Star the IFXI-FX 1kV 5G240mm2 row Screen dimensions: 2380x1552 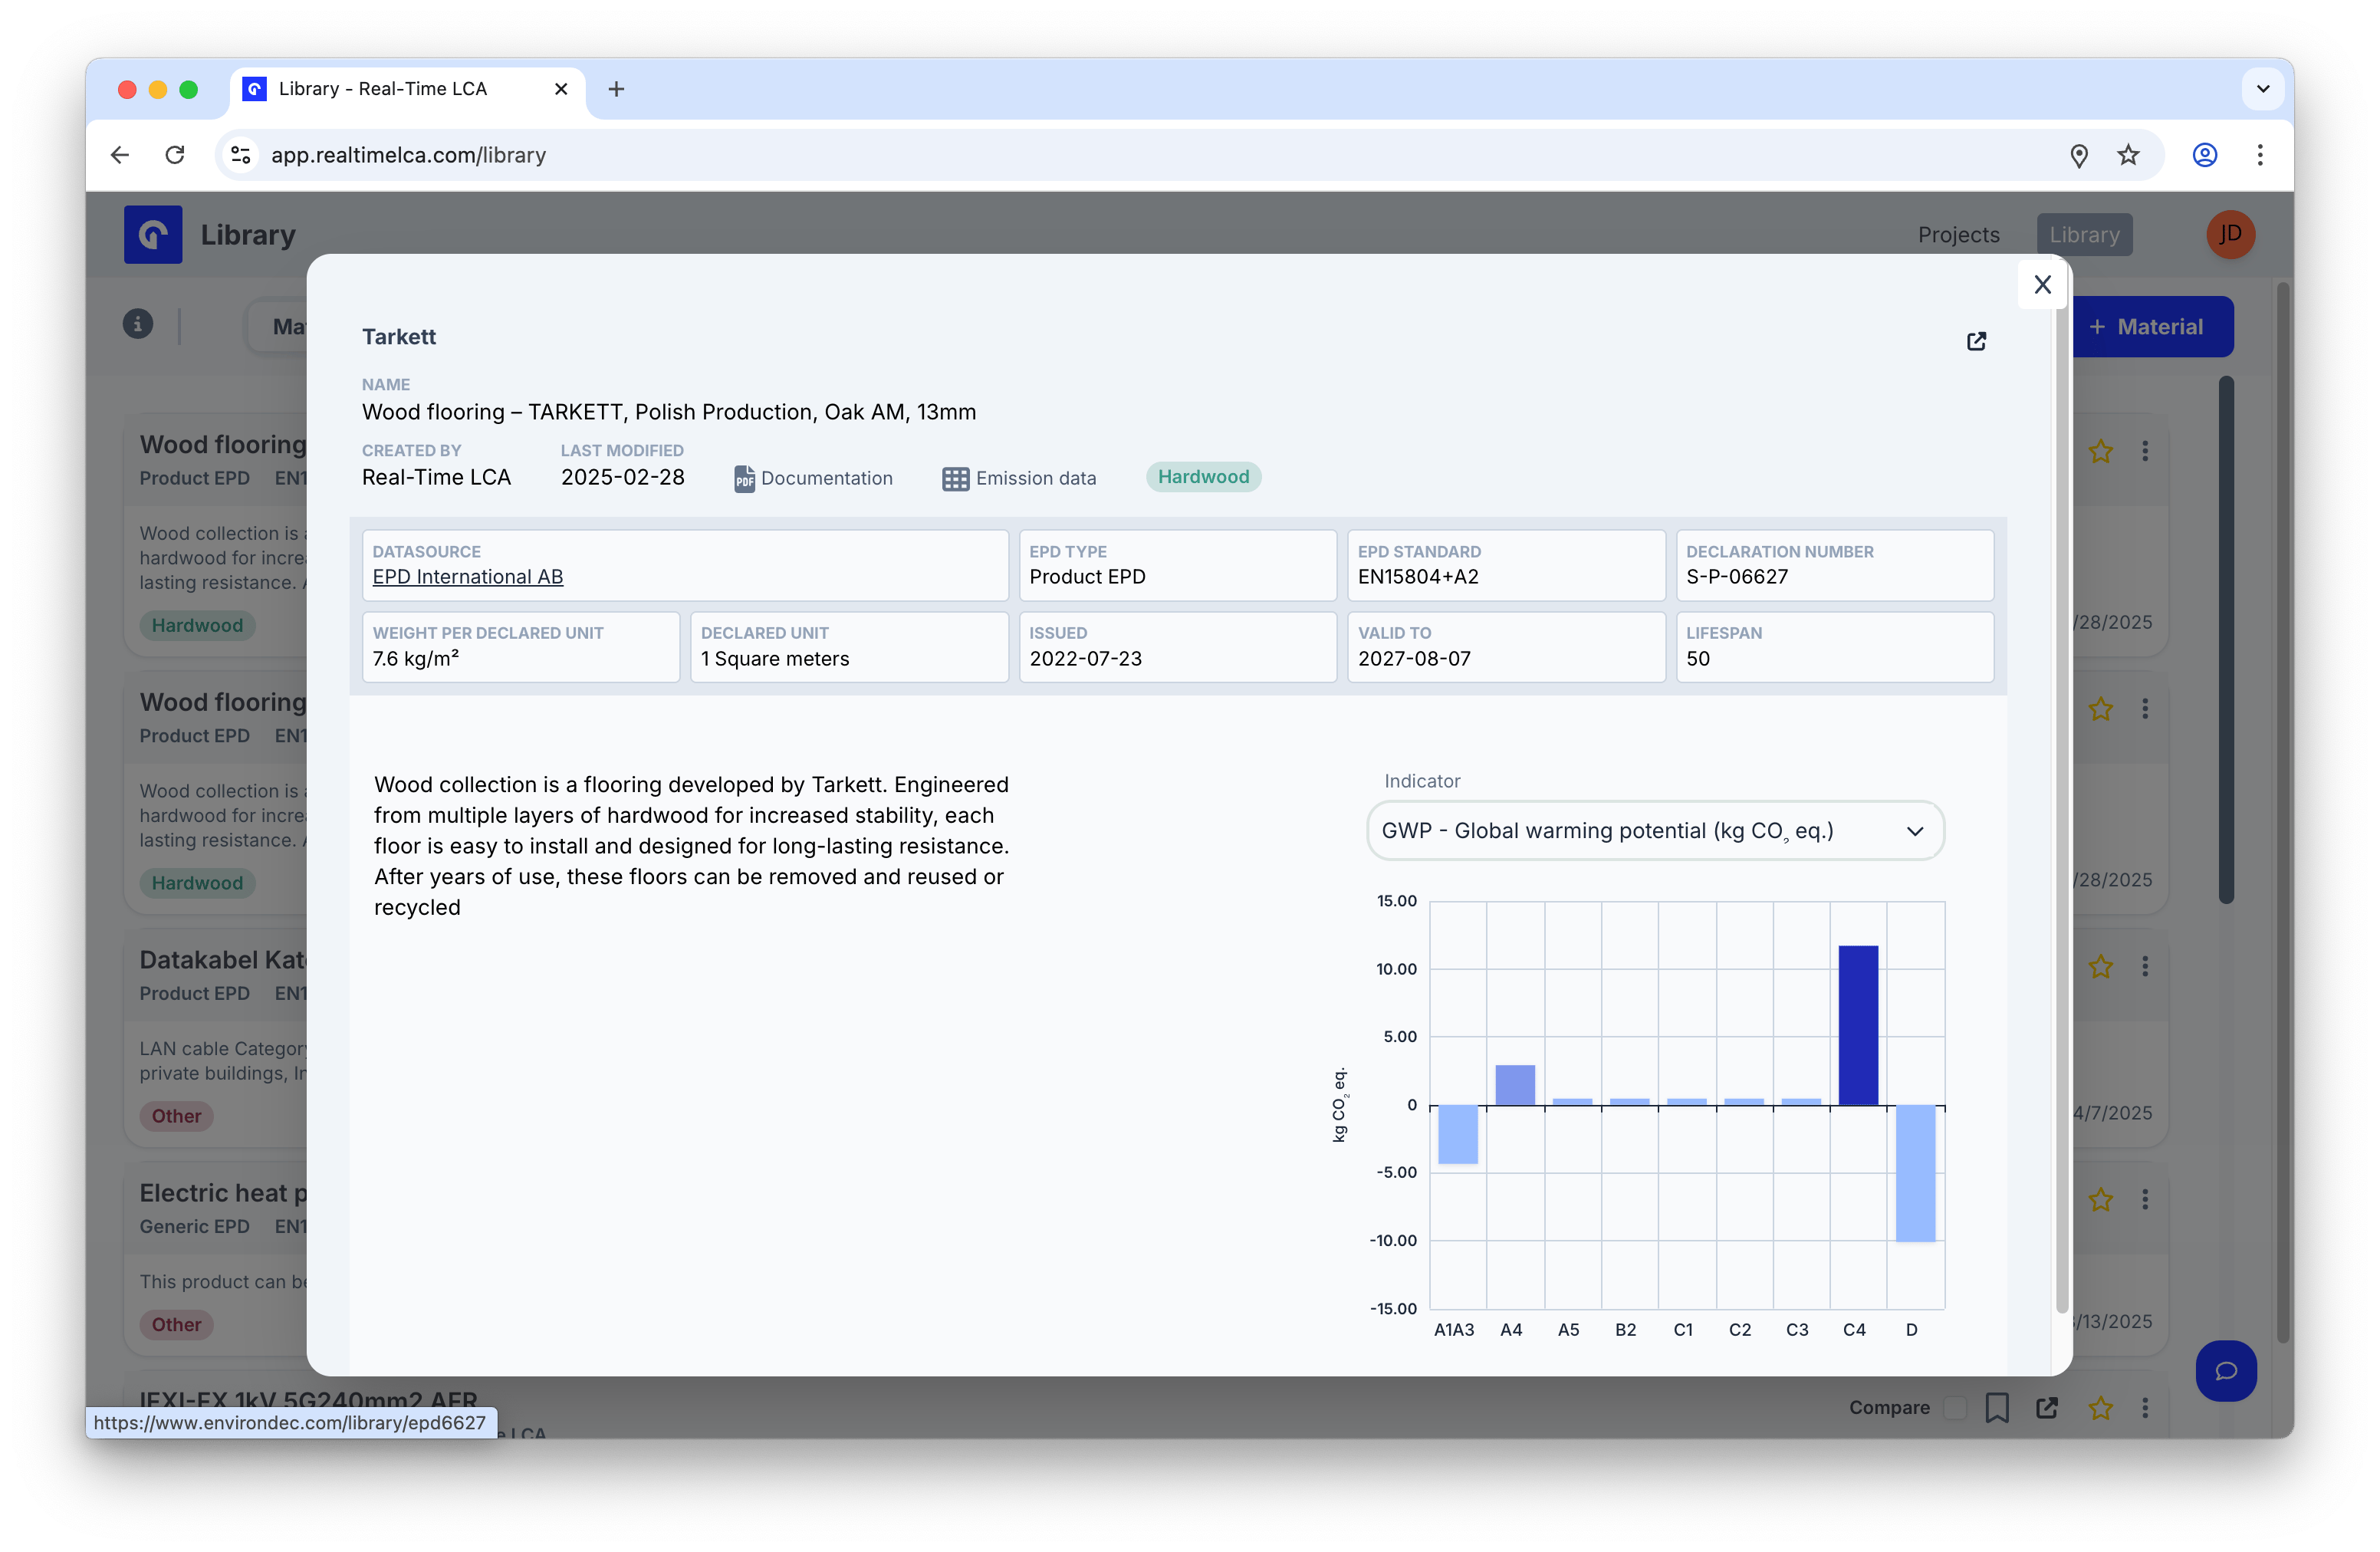pyautogui.click(x=2101, y=1408)
